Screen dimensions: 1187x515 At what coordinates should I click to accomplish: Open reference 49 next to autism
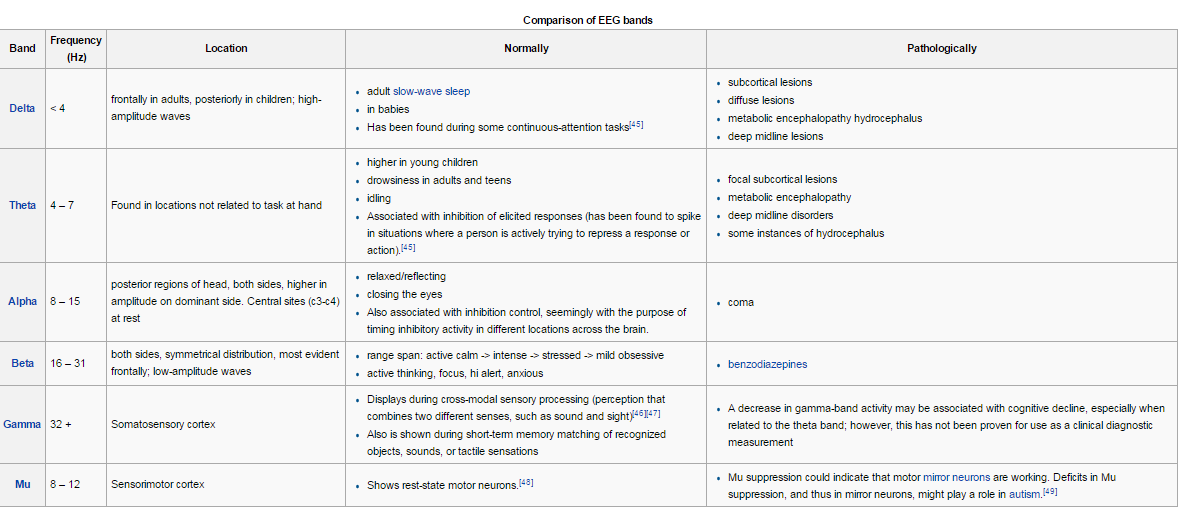[1050, 491]
